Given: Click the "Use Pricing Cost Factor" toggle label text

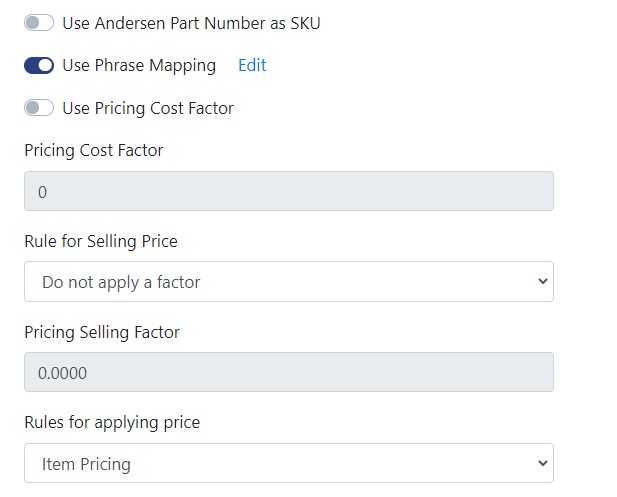Looking at the screenshot, I should click(148, 108).
